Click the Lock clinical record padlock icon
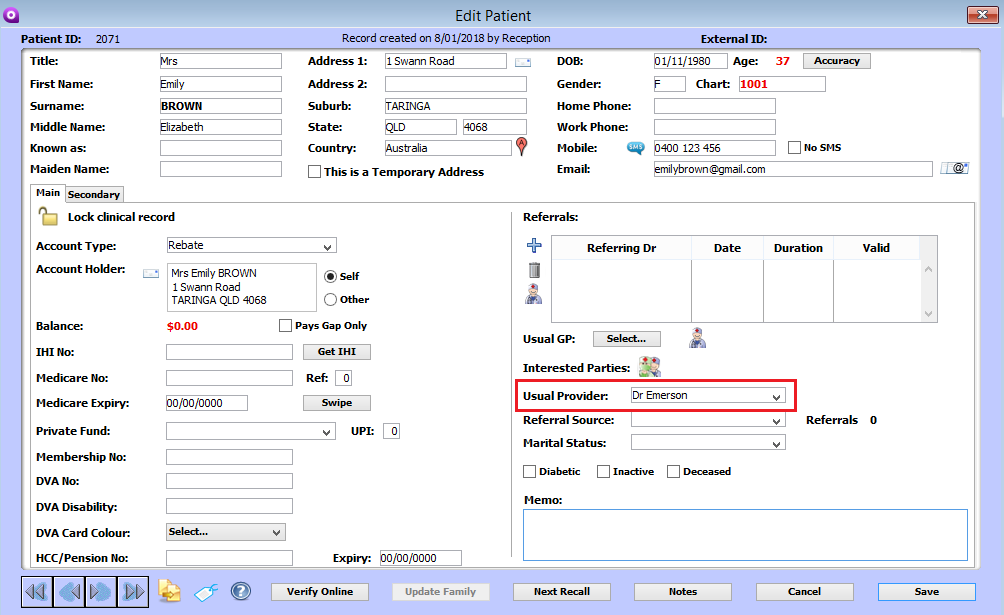 (x=48, y=217)
